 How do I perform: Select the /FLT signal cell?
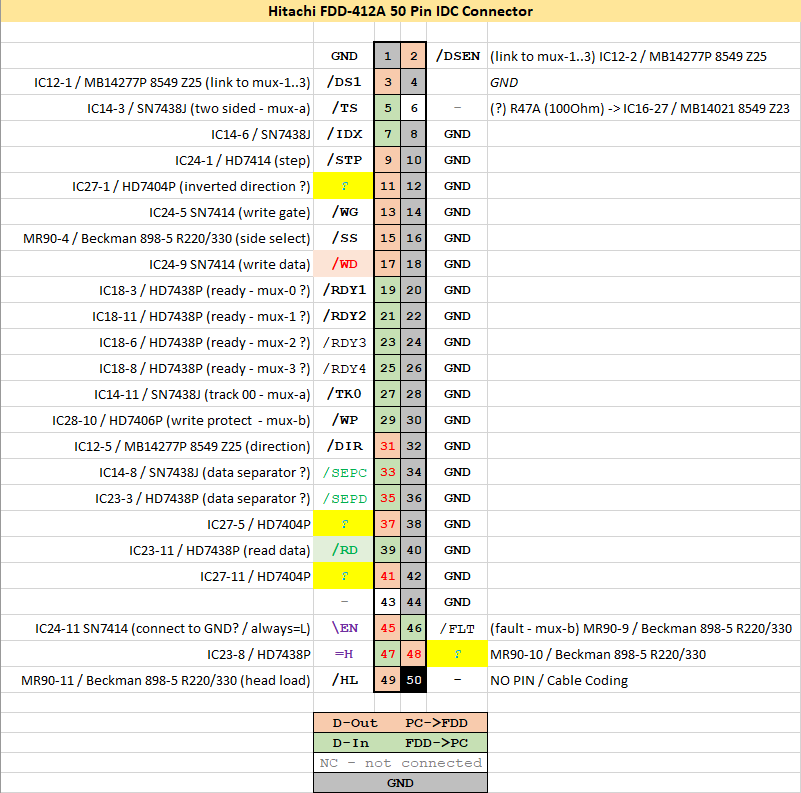457,628
